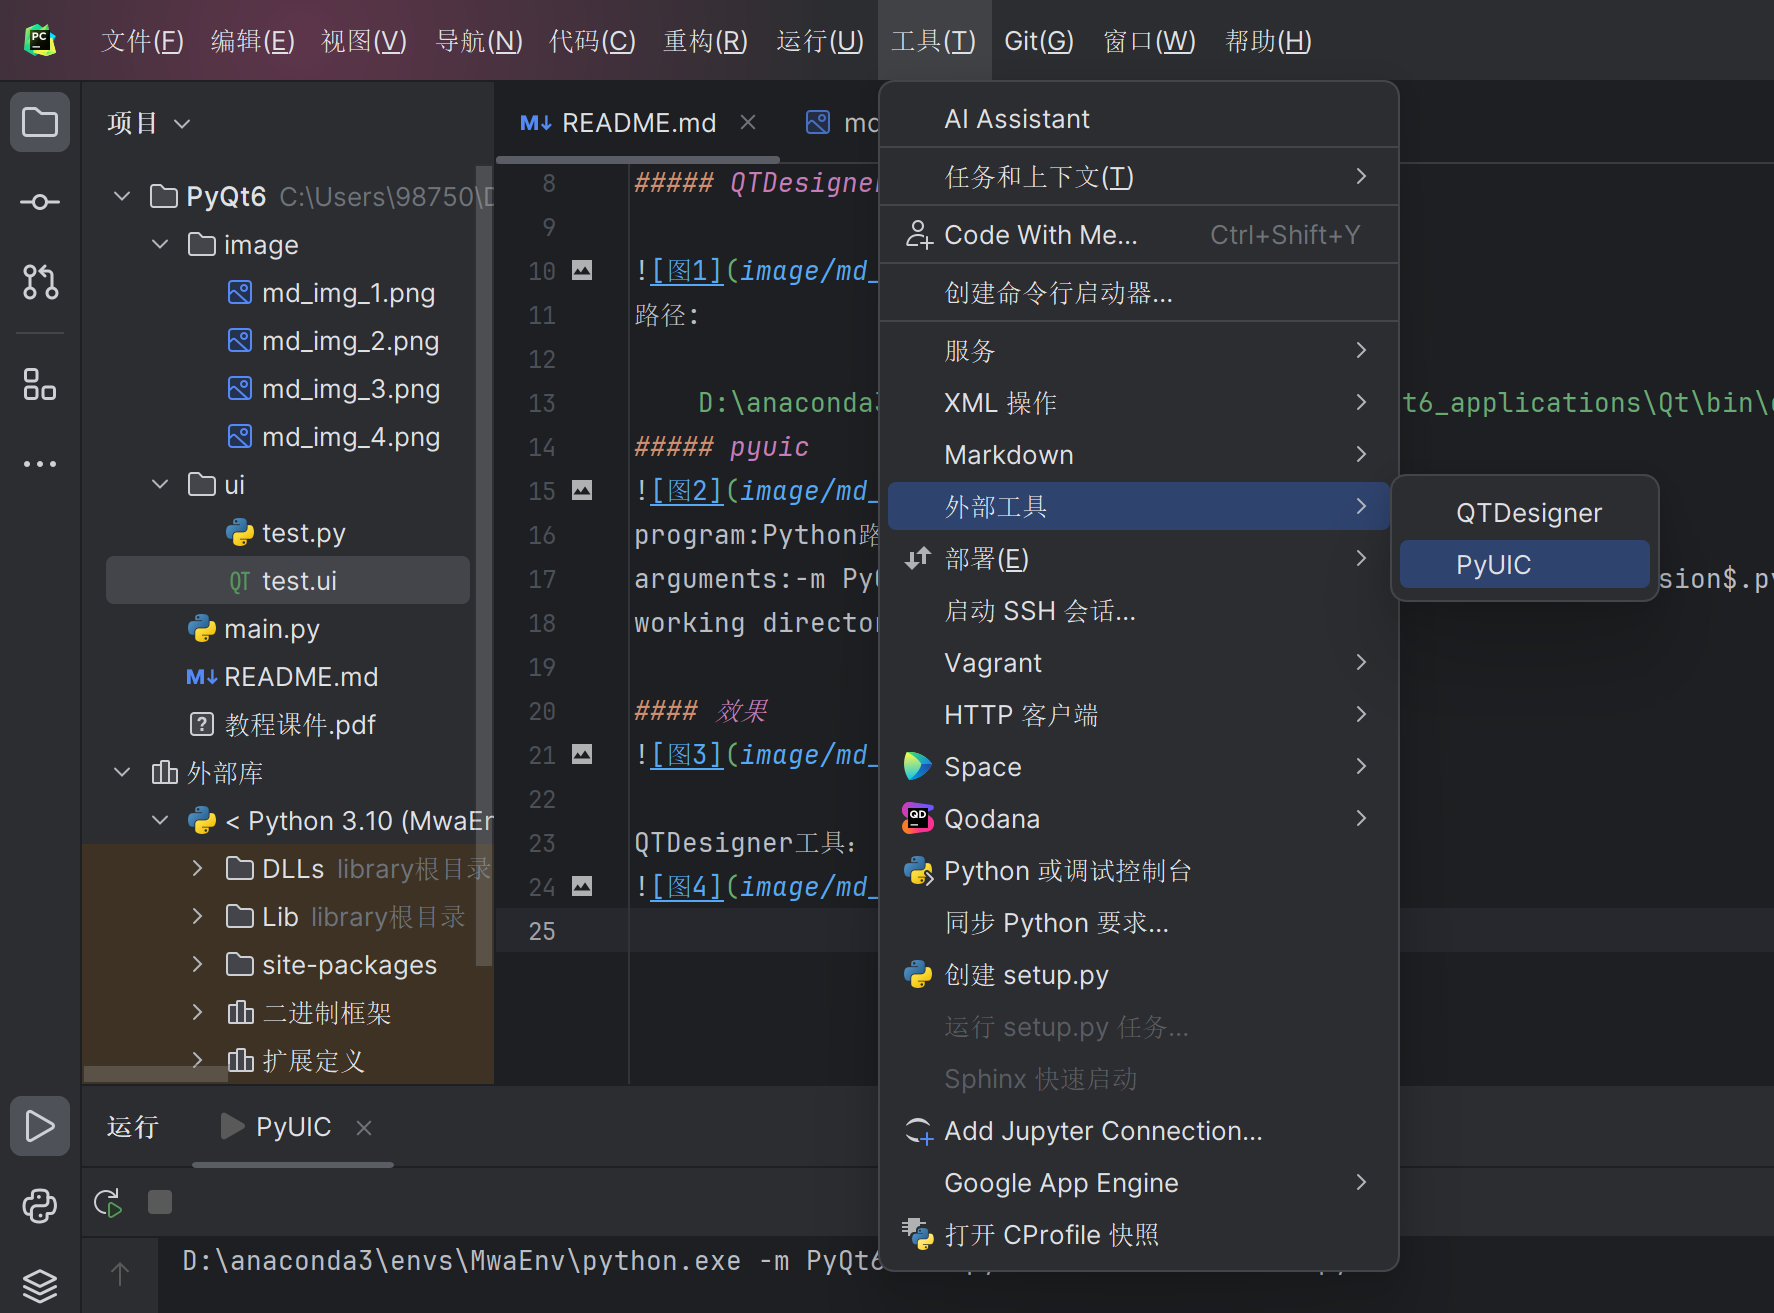The height and width of the screenshot is (1313, 1774).
Task: Choose QTDesigner in external tools submenu
Action: click(x=1524, y=513)
